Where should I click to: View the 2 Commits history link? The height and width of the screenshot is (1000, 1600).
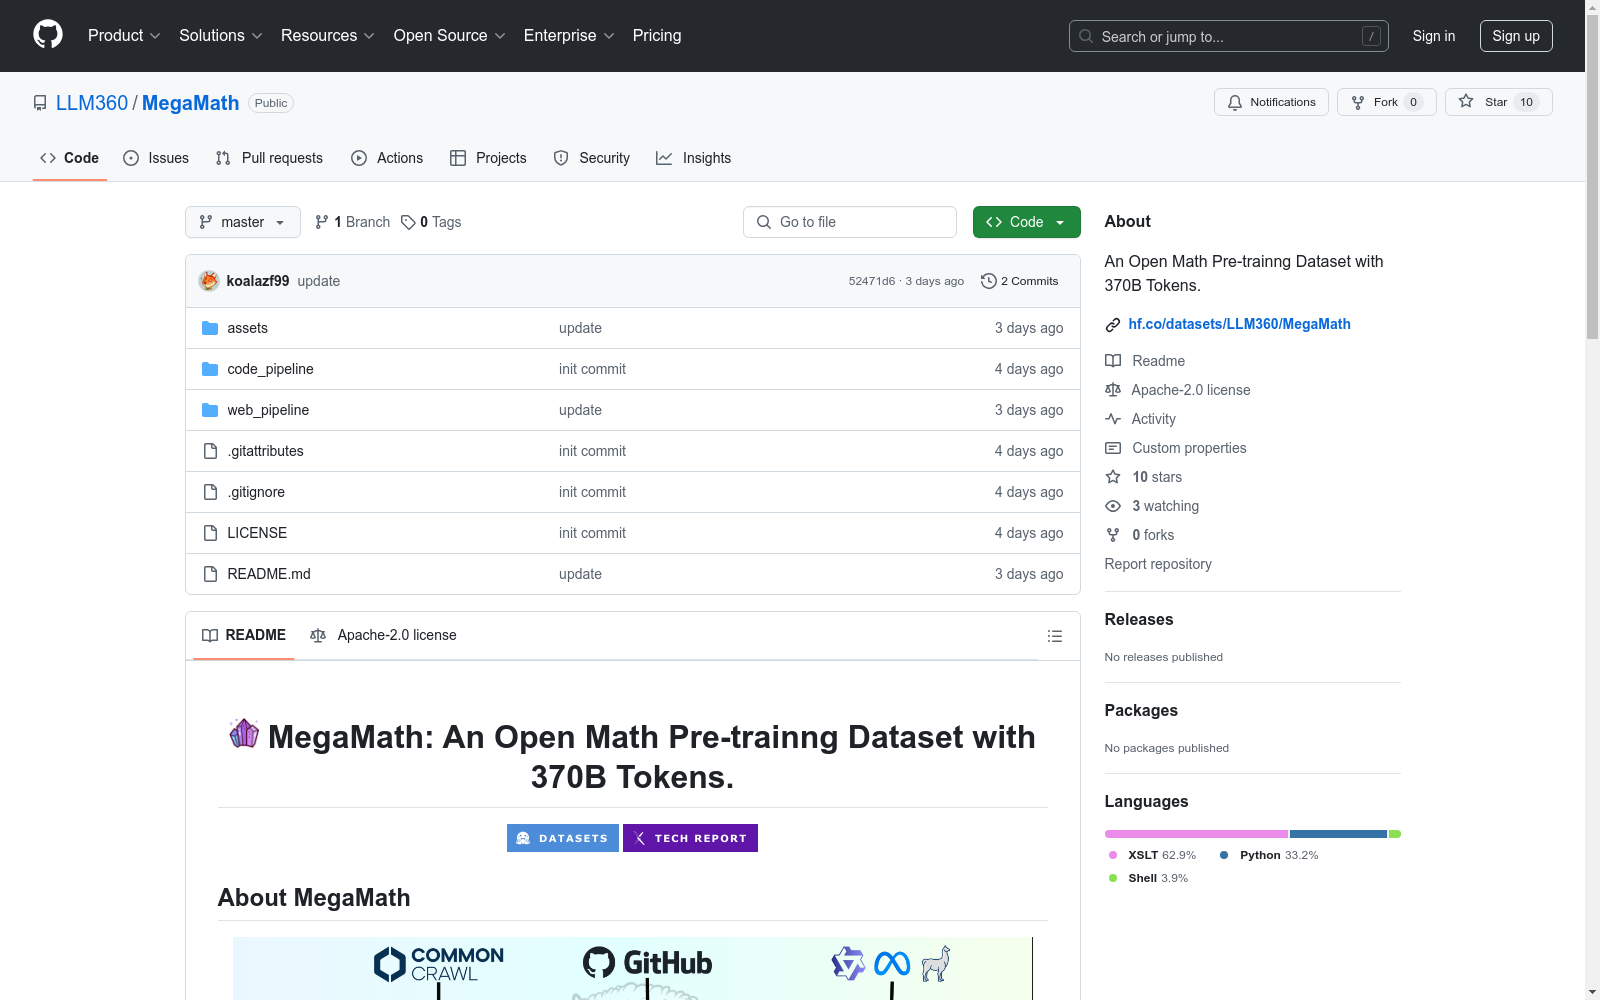(1020, 281)
